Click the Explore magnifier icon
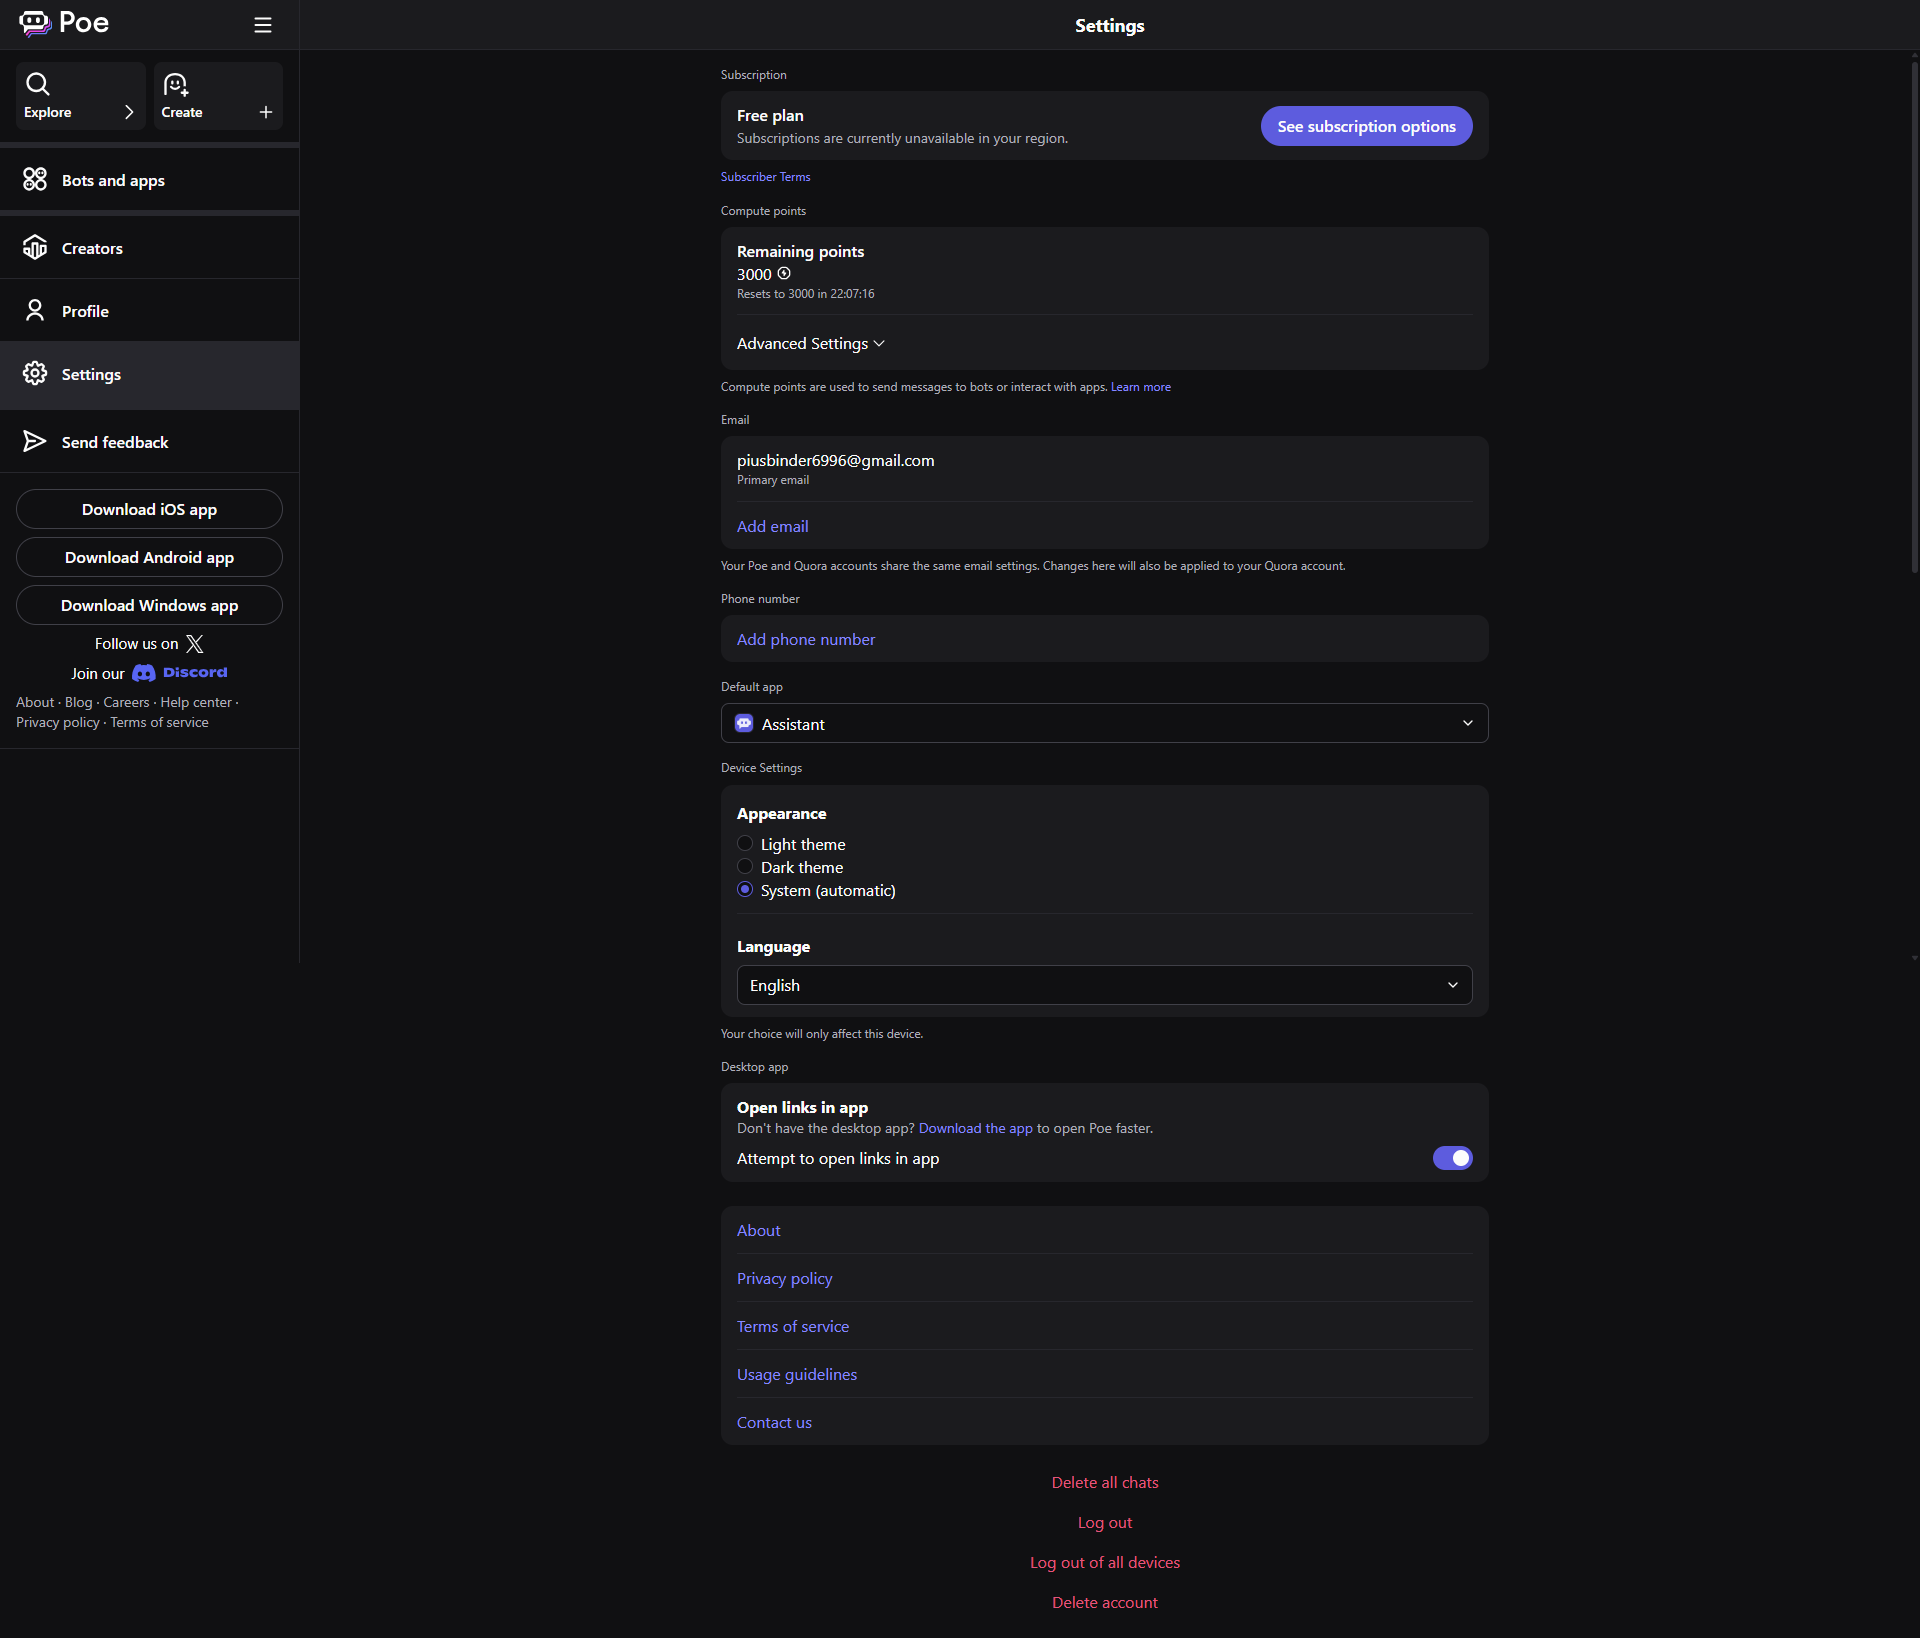 (x=38, y=84)
